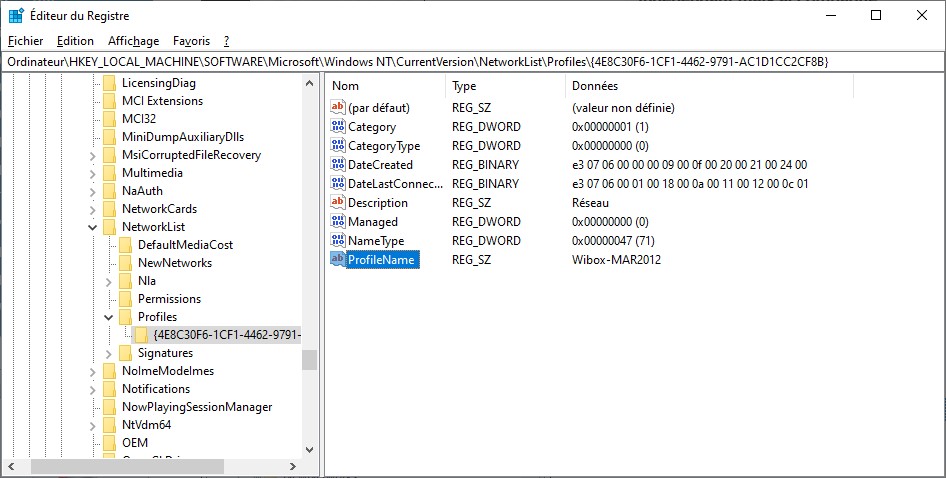The image size is (946, 478).
Task: Click the Description string value icon
Action: [x=338, y=203]
